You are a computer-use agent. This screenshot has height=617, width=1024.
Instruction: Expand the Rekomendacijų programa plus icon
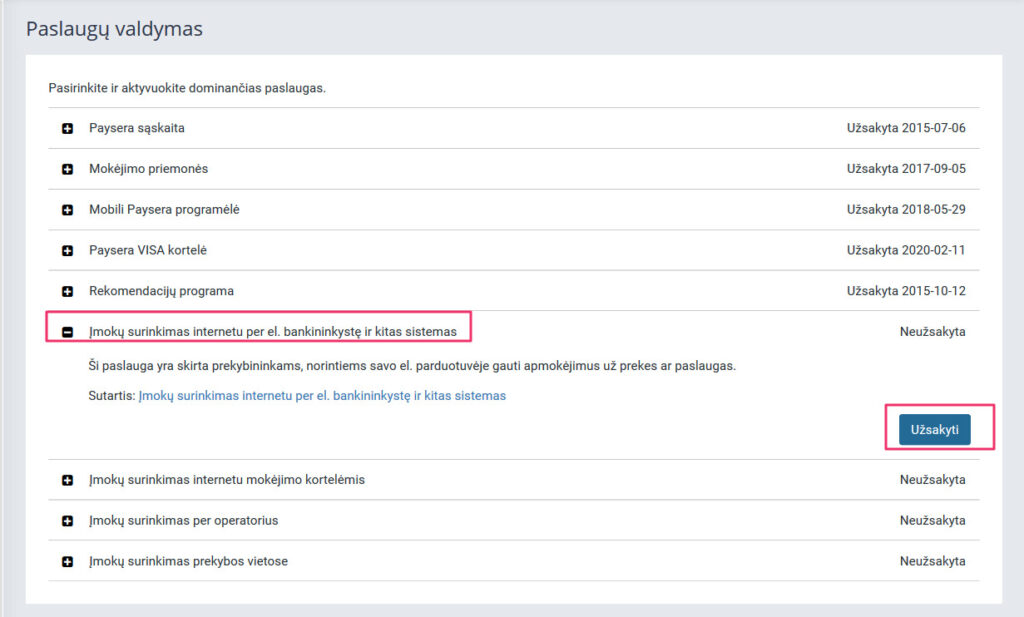tap(67, 291)
